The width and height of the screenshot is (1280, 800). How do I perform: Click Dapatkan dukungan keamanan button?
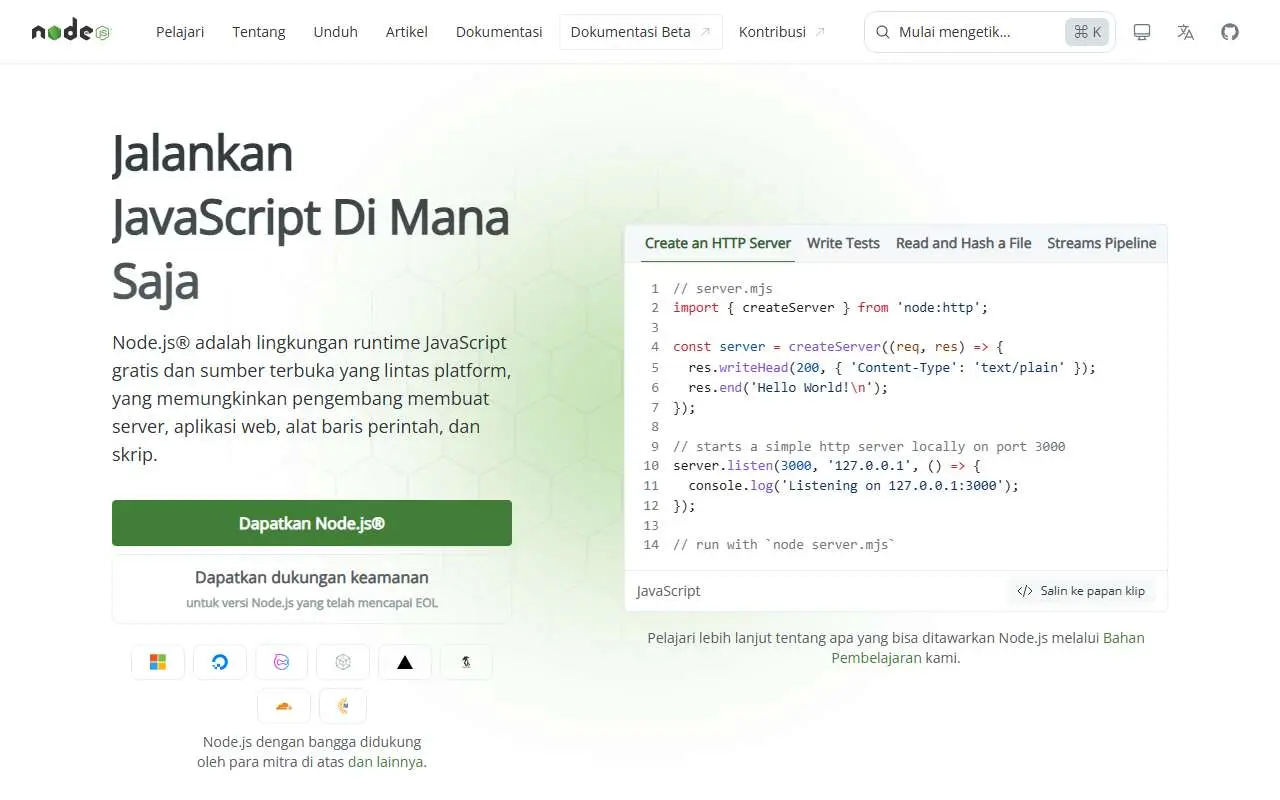[x=312, y=589]
